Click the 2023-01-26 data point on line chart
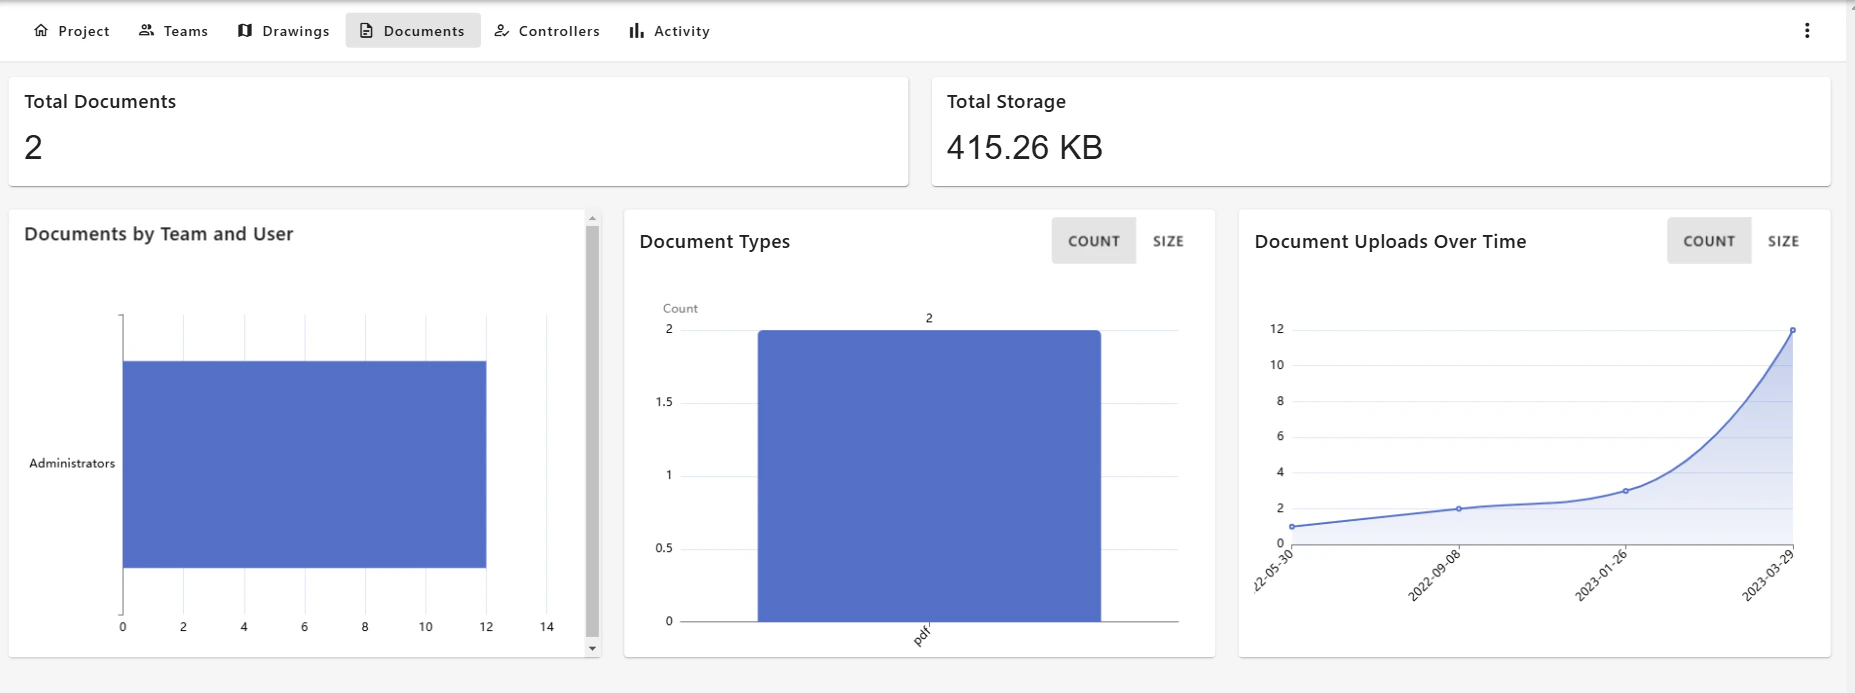The image size is (1855, 693). [x=1625, y=491]
